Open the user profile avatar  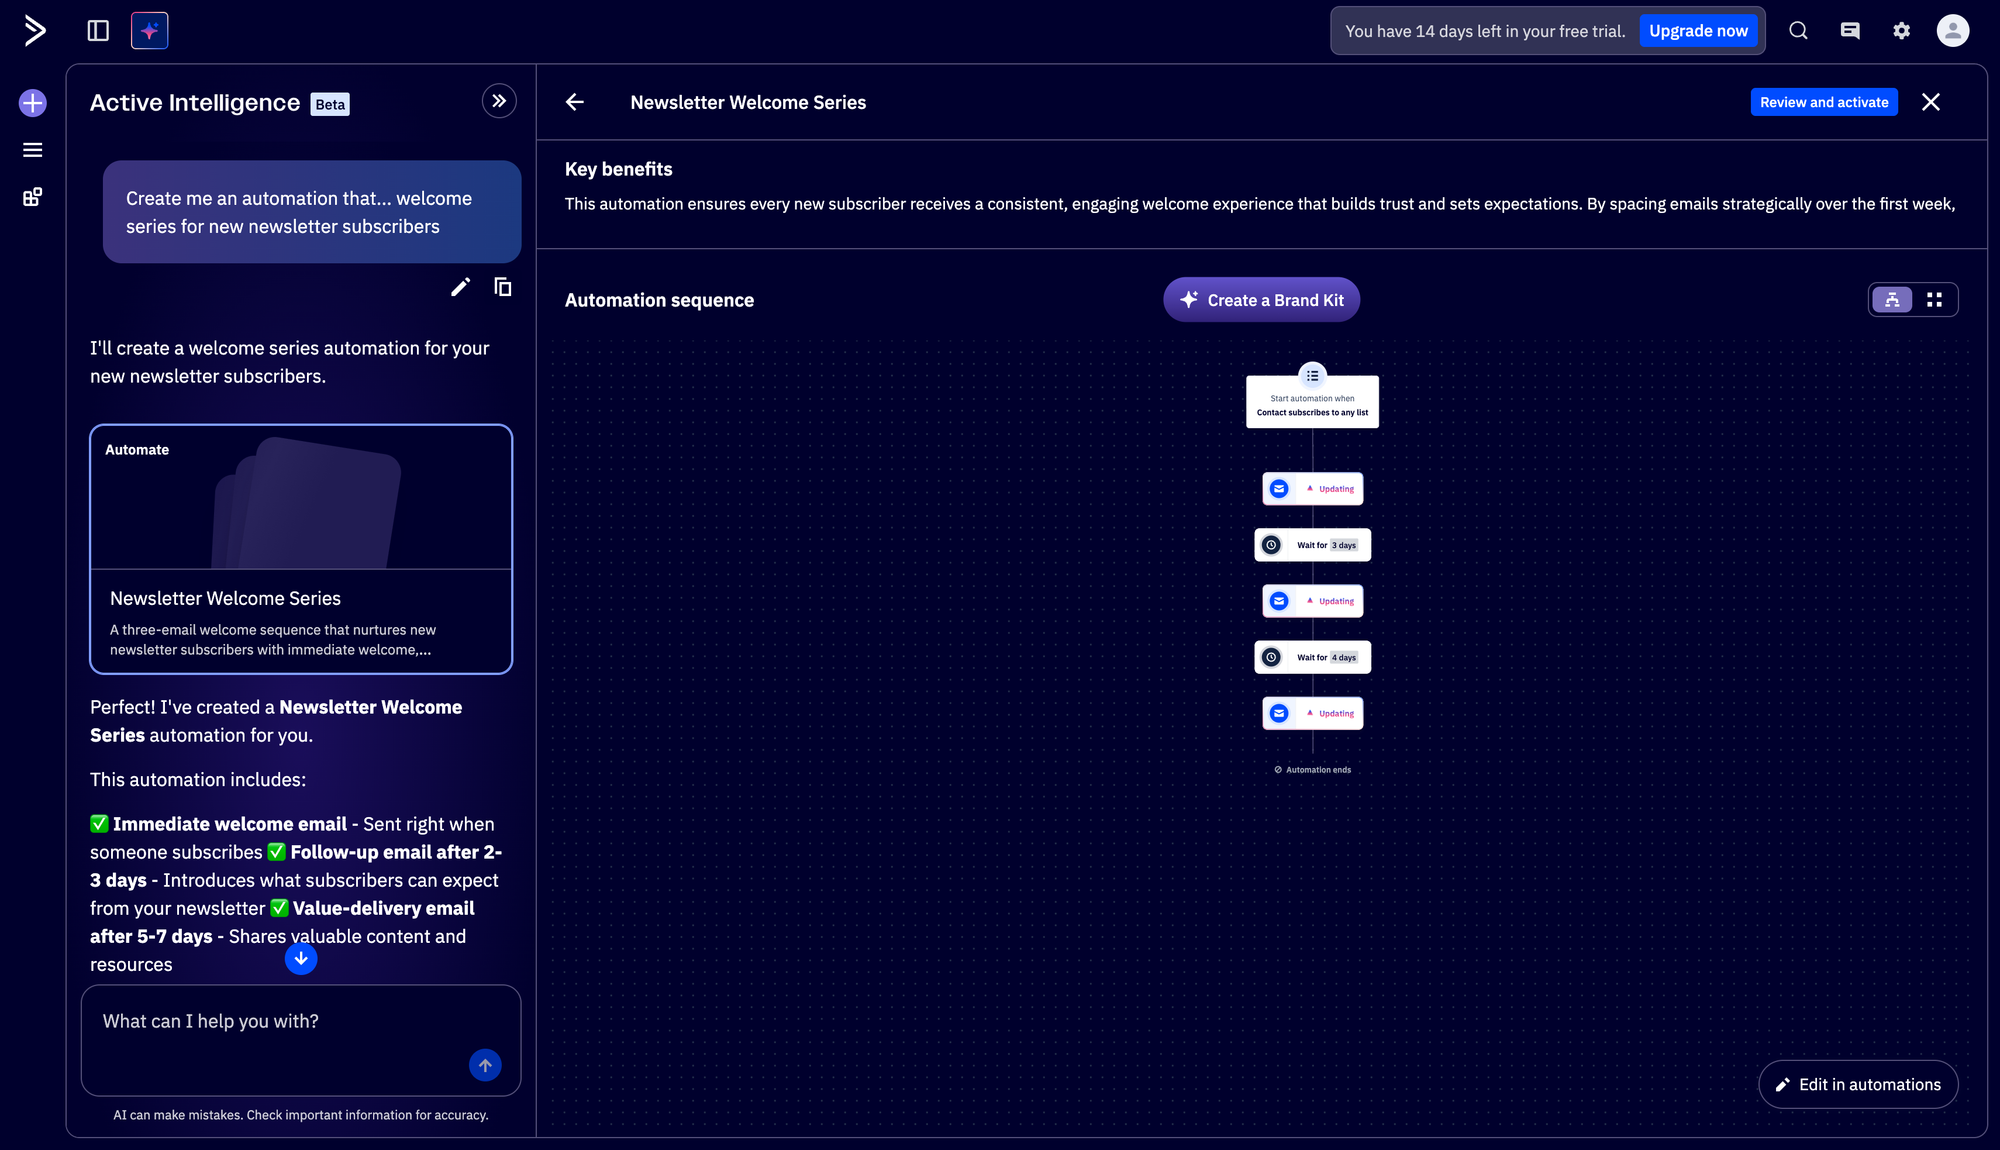pyautogui.click(x=1952, y=31)
